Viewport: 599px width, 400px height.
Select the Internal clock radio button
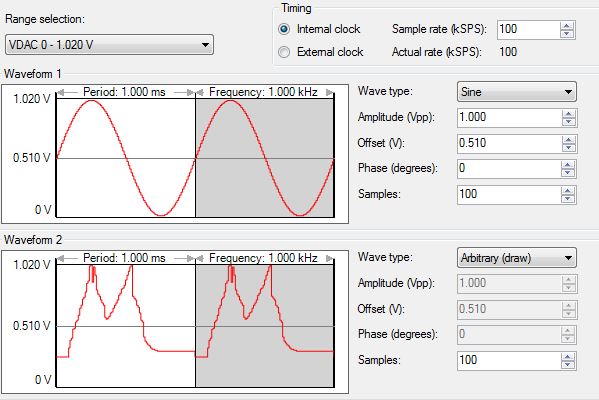click(284, 29)
